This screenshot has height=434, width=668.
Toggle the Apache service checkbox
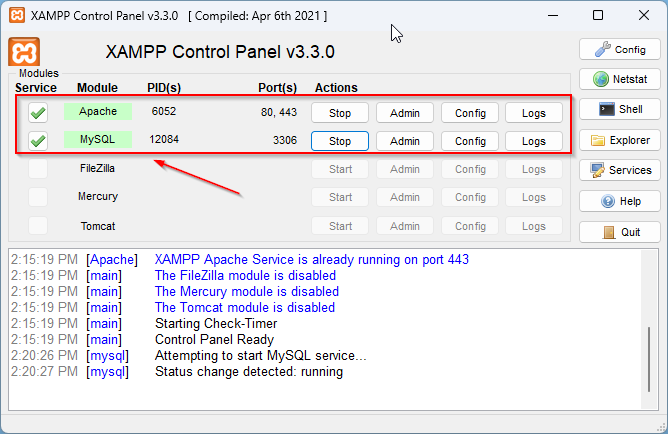(38, 113)
